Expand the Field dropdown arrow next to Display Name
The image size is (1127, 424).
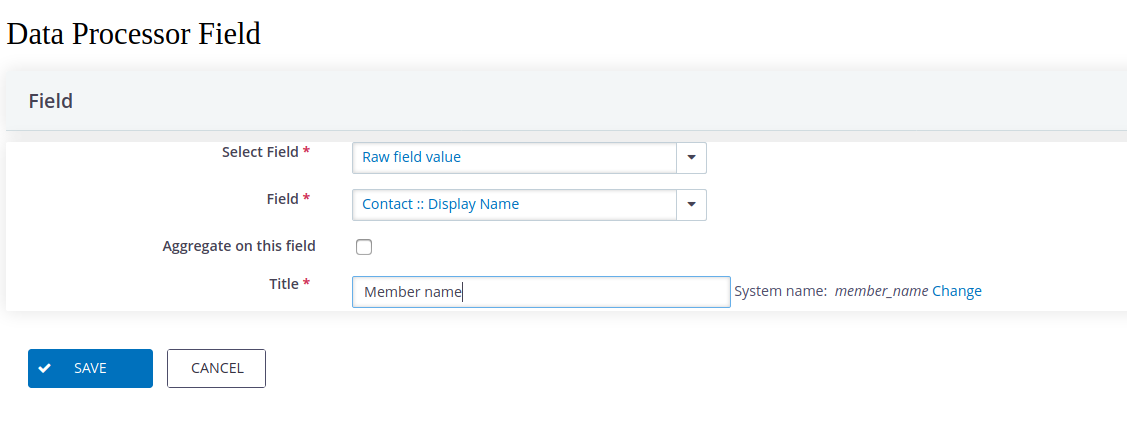click(691, 205)
